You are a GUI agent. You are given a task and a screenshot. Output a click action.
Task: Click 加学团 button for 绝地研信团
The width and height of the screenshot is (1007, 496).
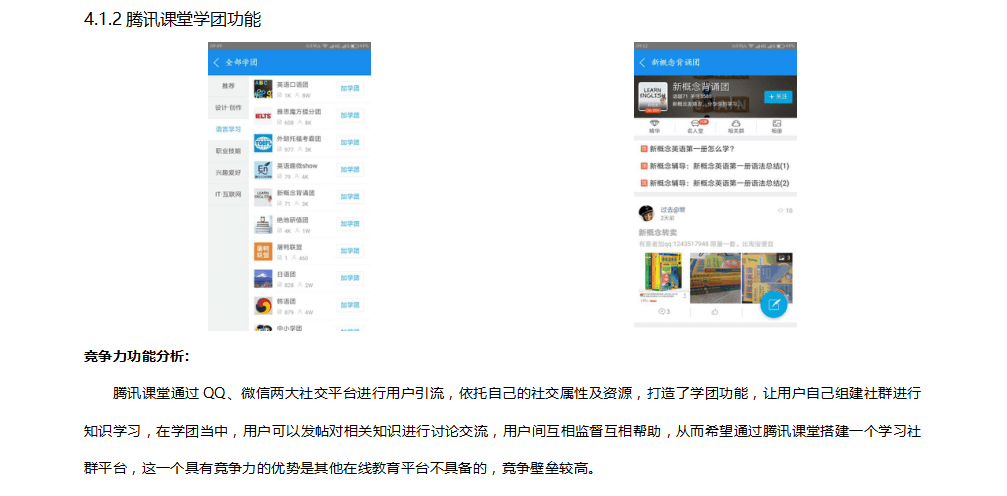pos(350,224)
